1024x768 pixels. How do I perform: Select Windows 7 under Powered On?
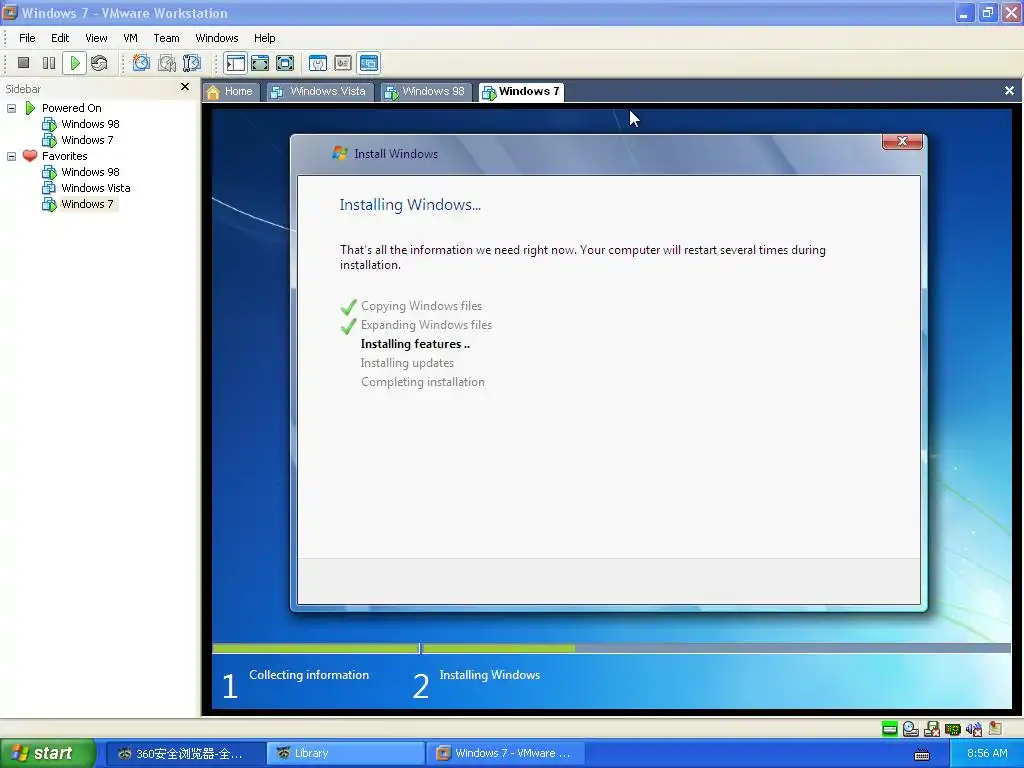point(87,140)
